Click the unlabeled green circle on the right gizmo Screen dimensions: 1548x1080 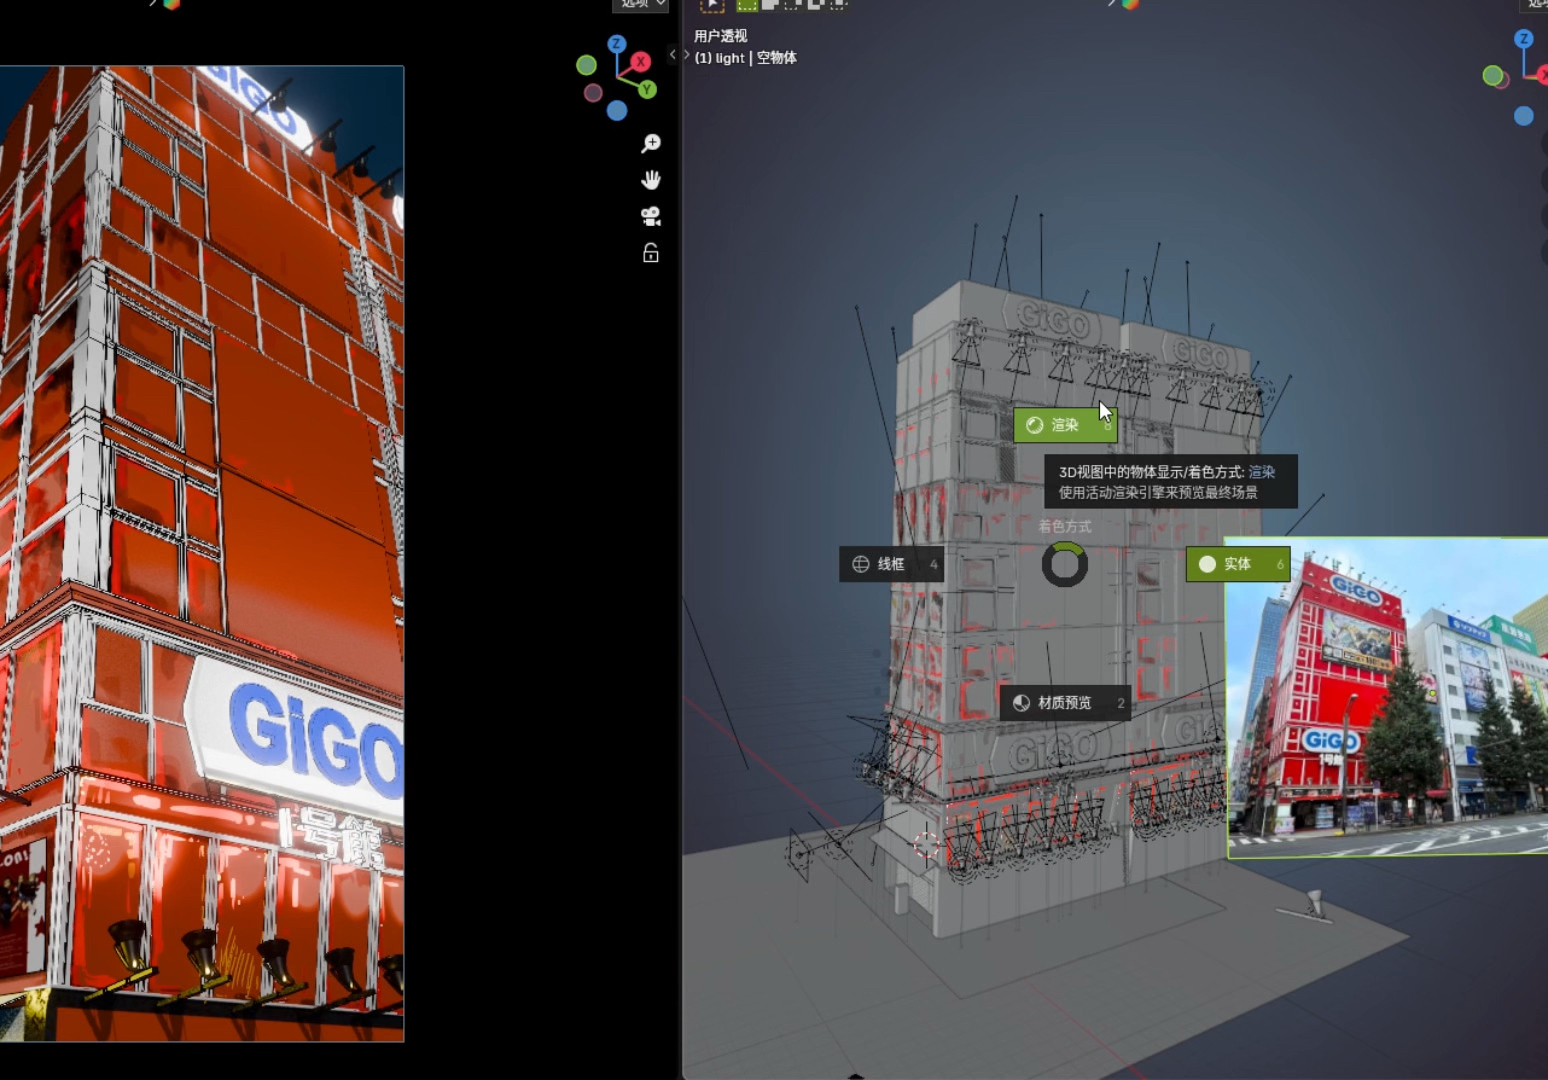[x=1493, y=75]
